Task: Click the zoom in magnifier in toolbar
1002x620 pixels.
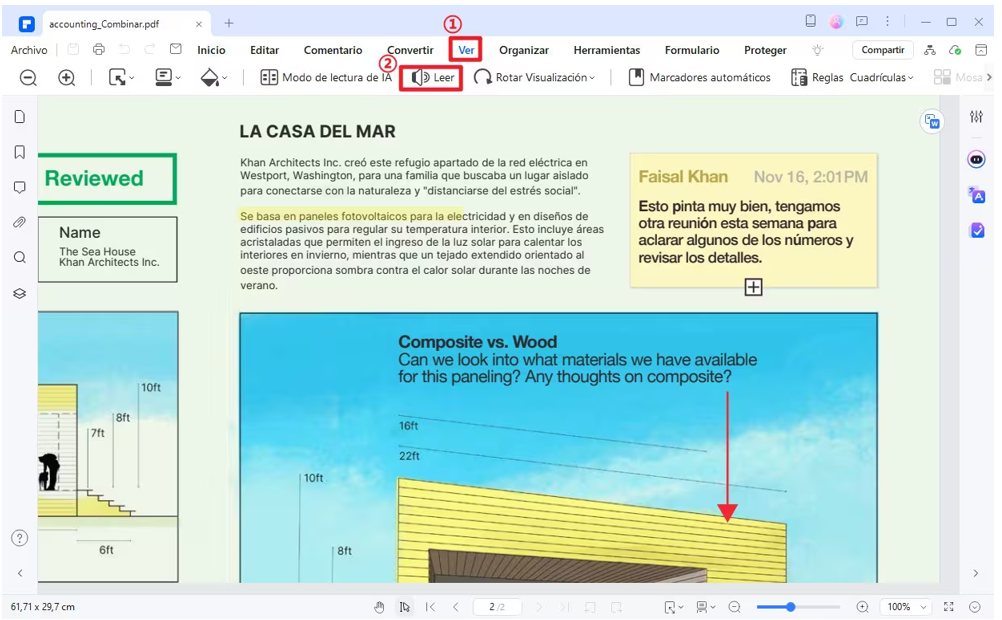Action: point(67,78)
